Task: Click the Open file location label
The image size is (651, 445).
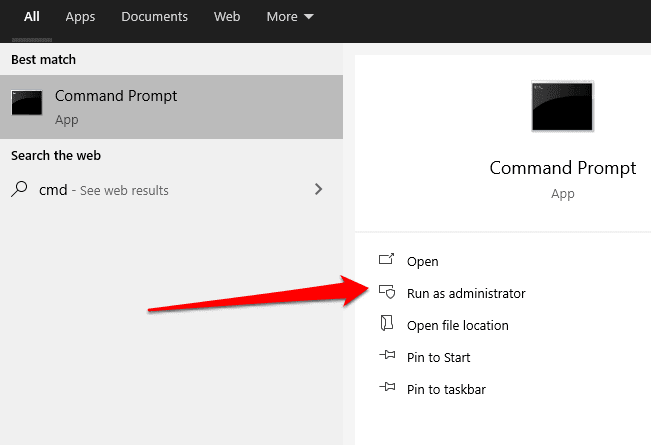Action: click(457, 325)
